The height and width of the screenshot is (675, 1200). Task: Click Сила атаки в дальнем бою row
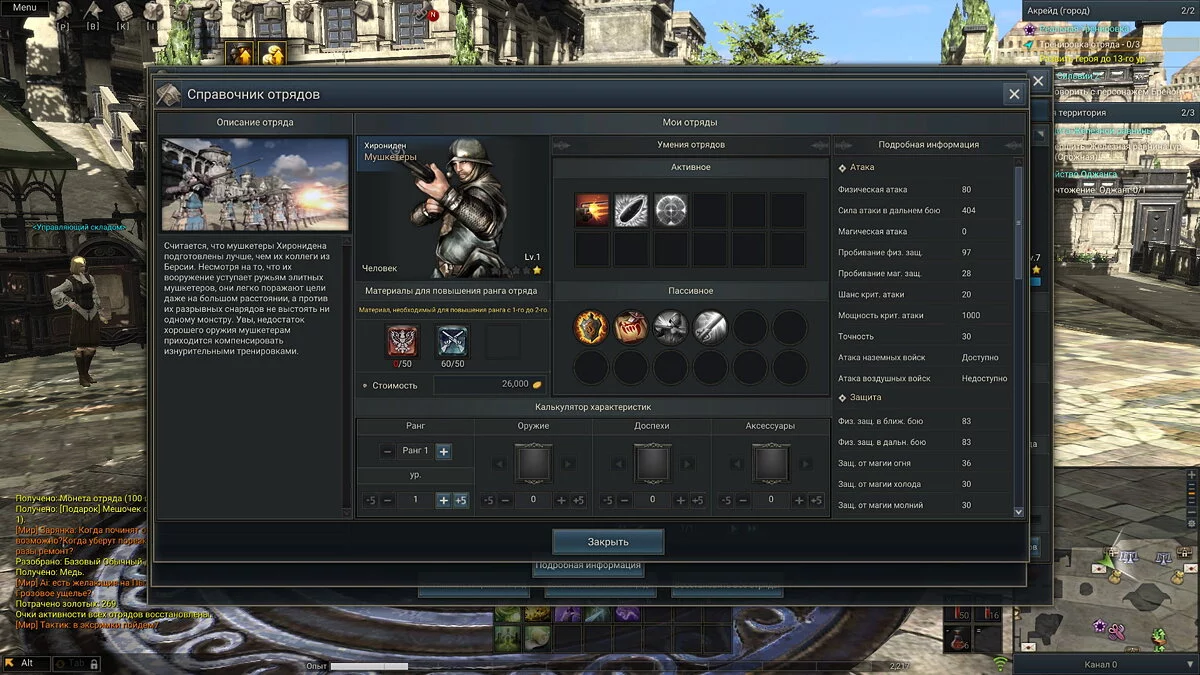pyautogui.click(x=923, y=210)
